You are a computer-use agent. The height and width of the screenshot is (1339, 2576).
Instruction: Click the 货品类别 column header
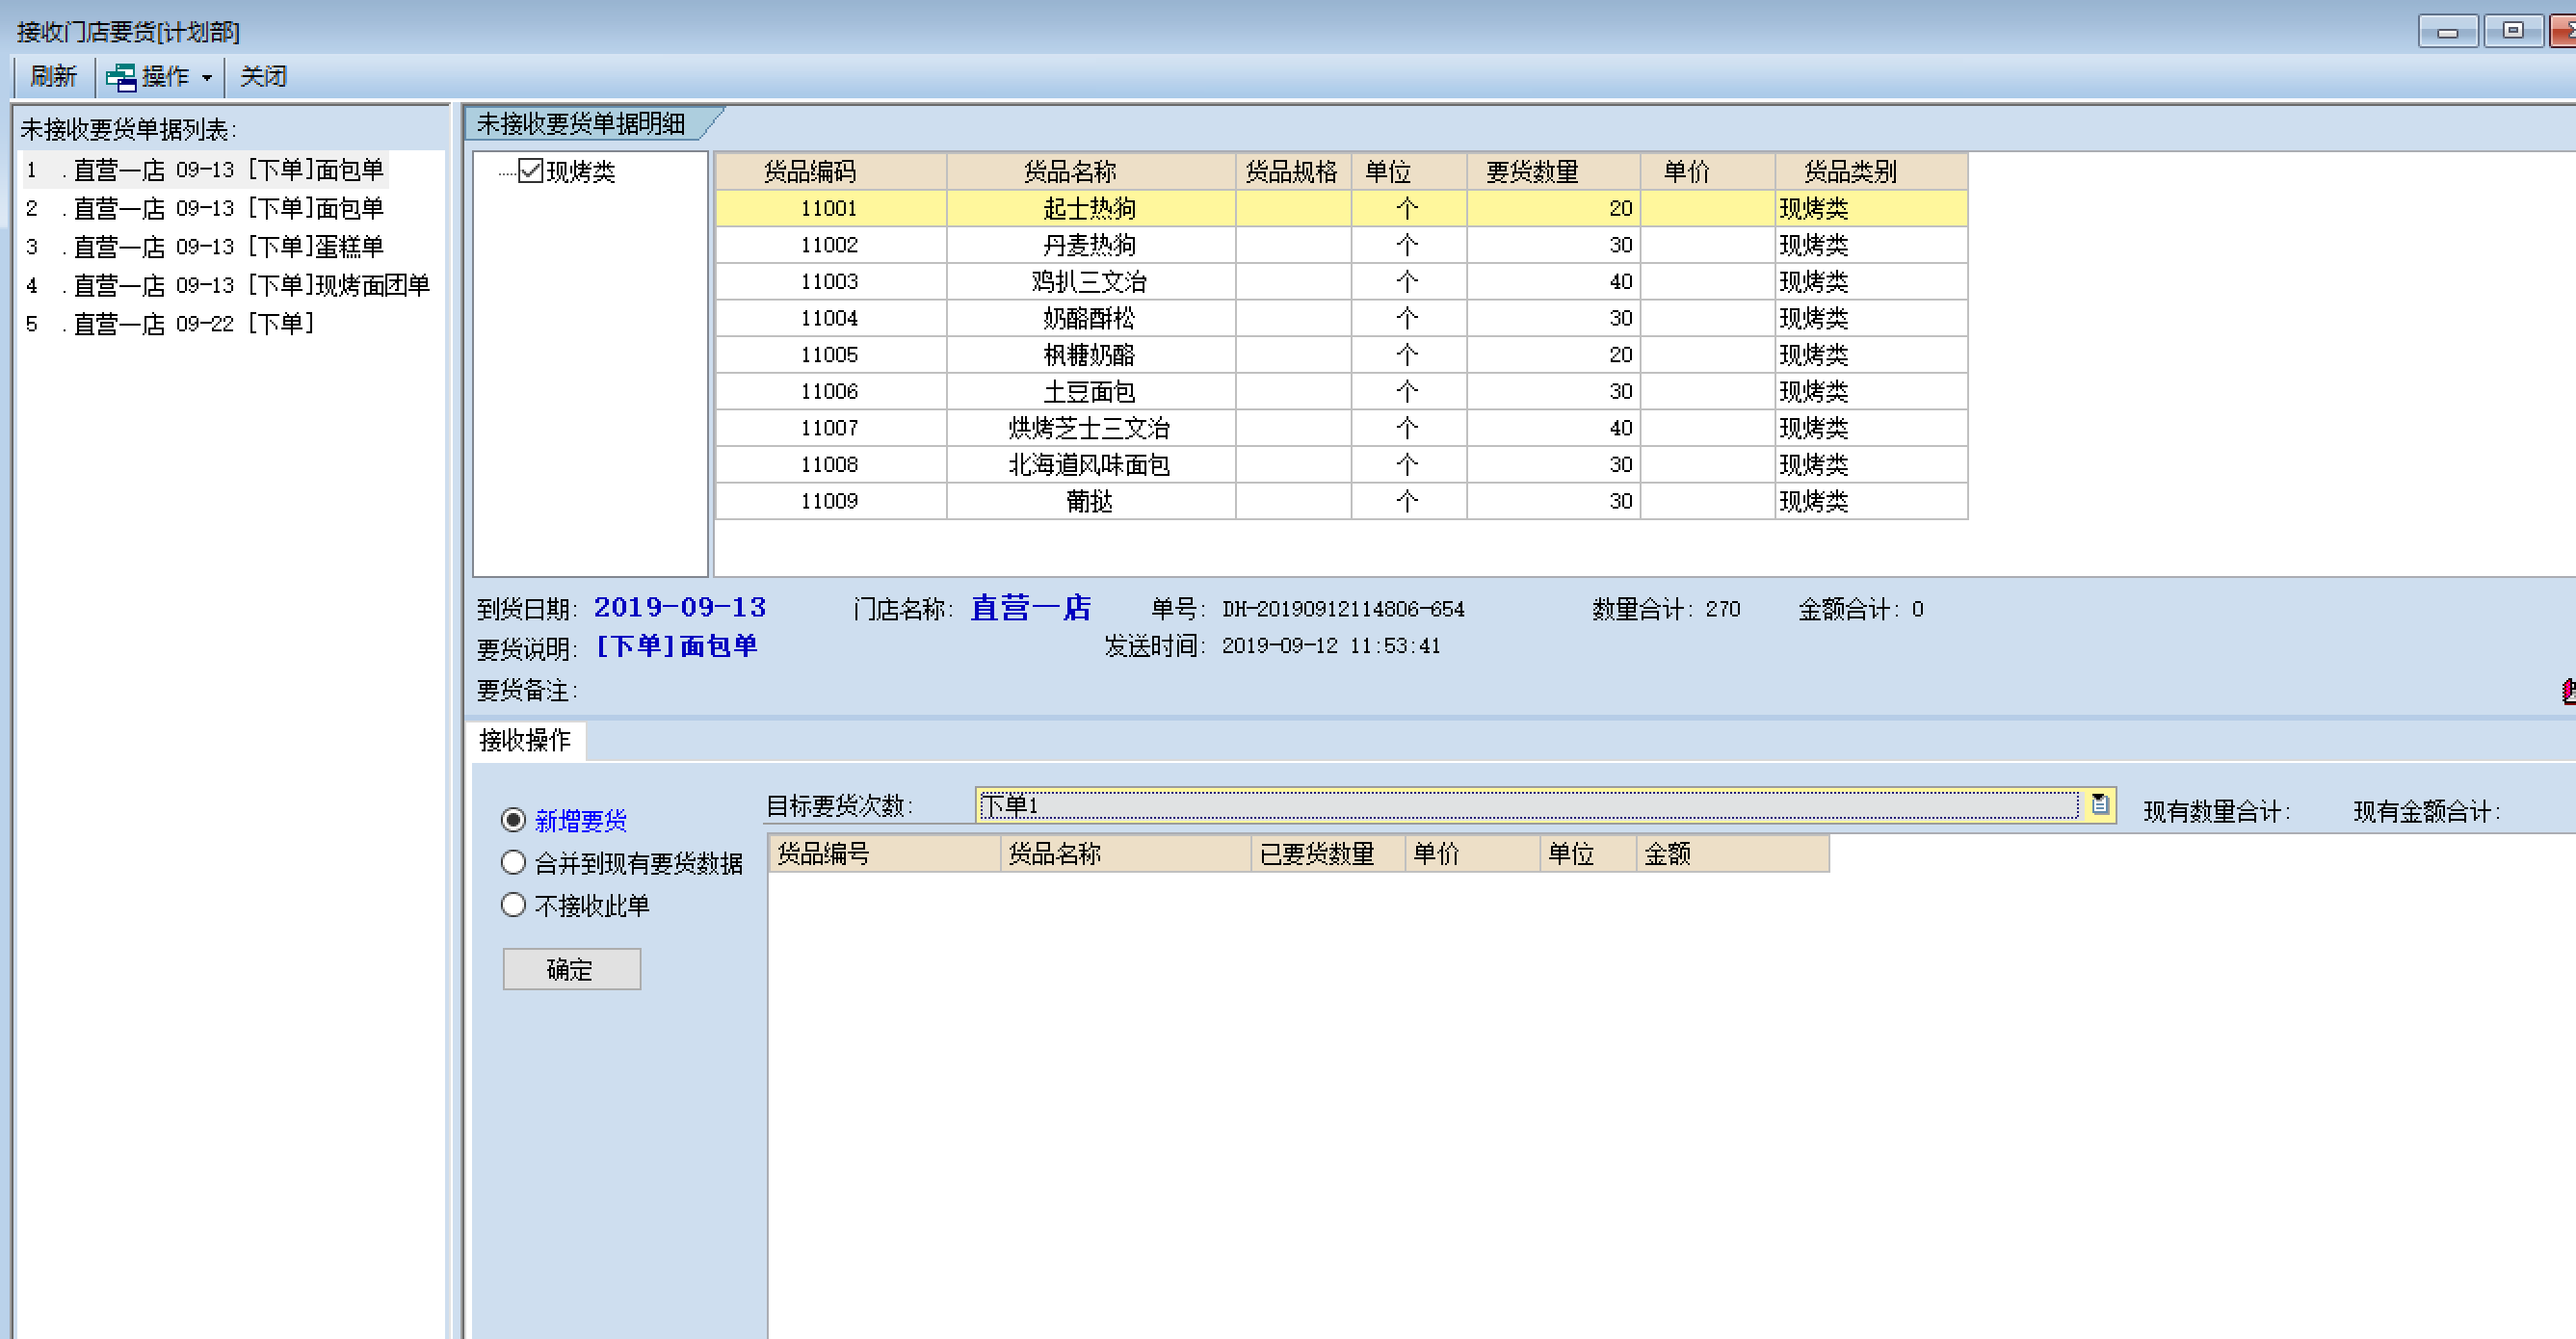click(x=1871, y=171)
